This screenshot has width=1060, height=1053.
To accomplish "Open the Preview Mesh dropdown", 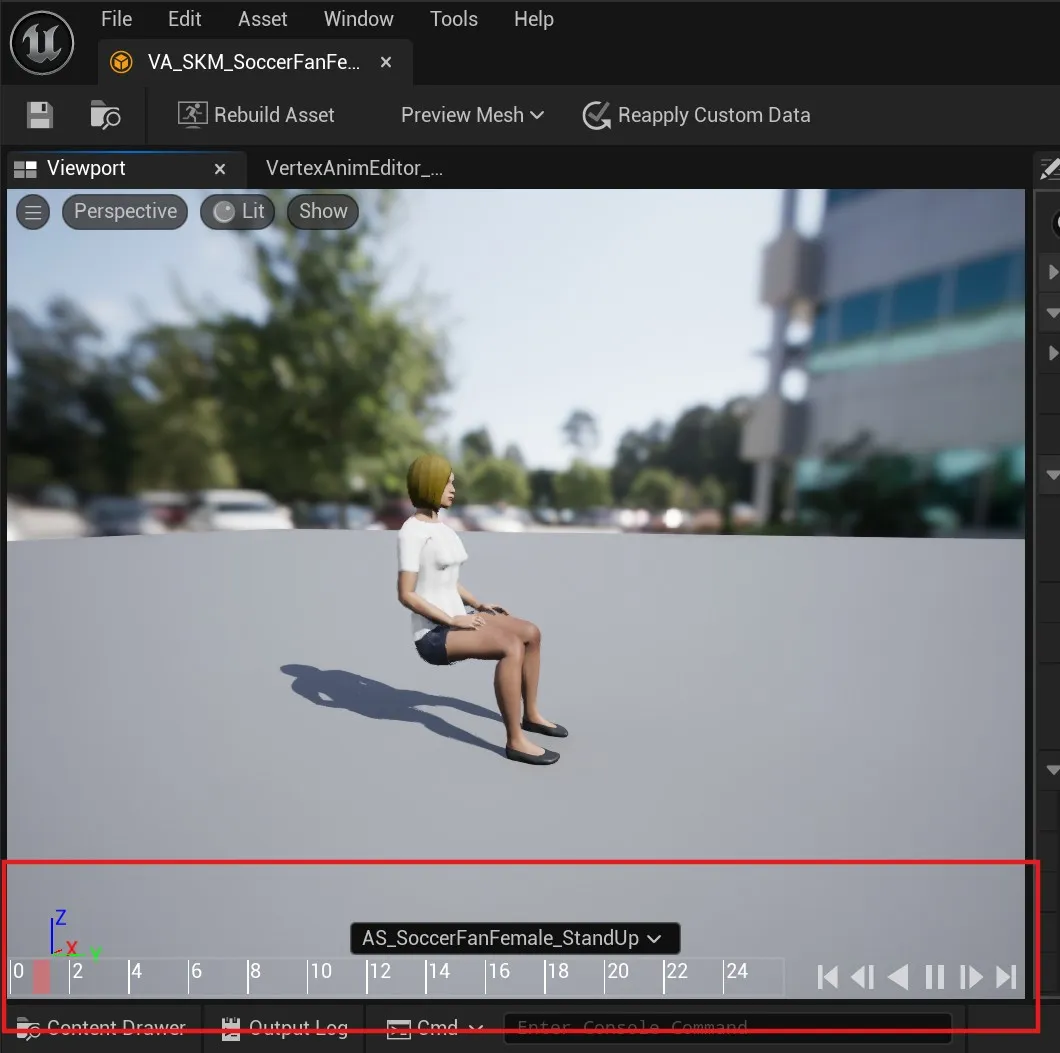I will pyautogui.click(x=471, y=115).
